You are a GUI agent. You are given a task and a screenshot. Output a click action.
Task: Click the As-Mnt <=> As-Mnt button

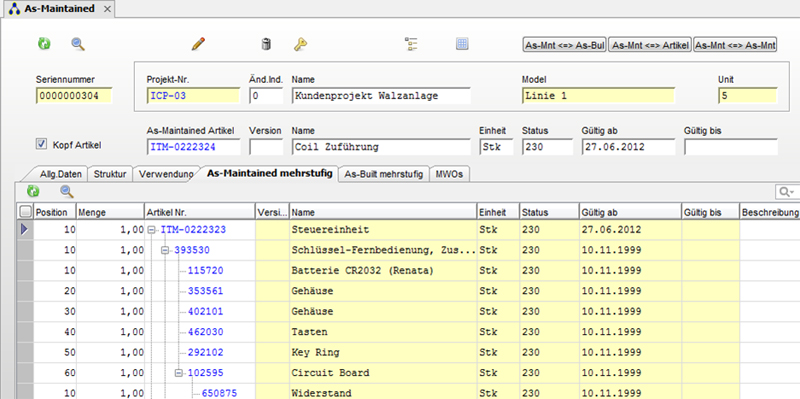(x=735, y=45)
